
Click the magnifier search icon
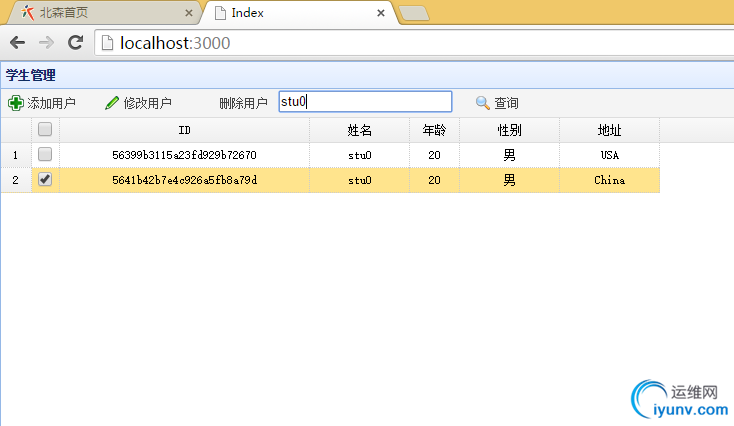pyautogui.click(x=482, y=103)
